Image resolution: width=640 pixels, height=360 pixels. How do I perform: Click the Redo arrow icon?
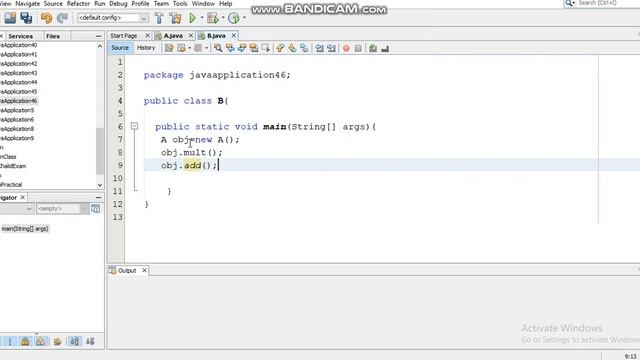[x=62, y=18]
